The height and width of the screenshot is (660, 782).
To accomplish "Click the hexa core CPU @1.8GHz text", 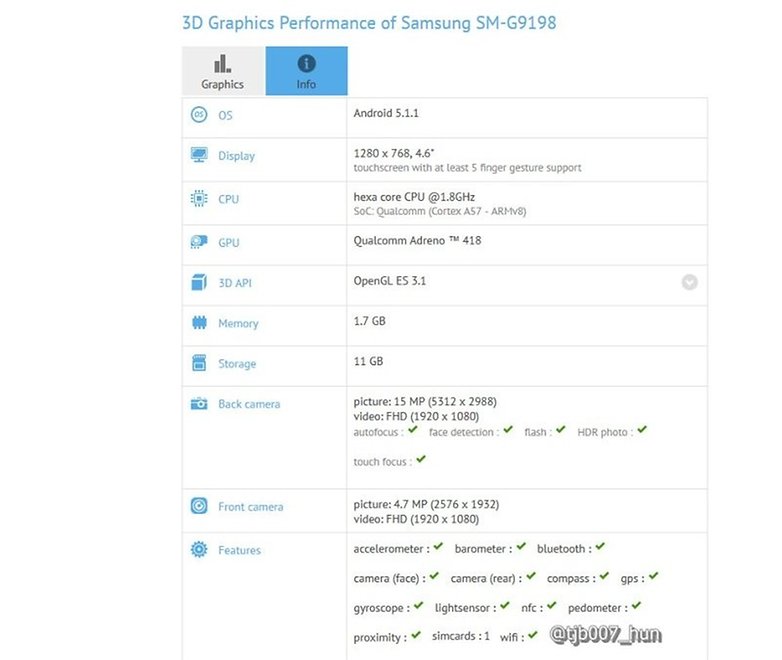I will (x=414, y=197).
